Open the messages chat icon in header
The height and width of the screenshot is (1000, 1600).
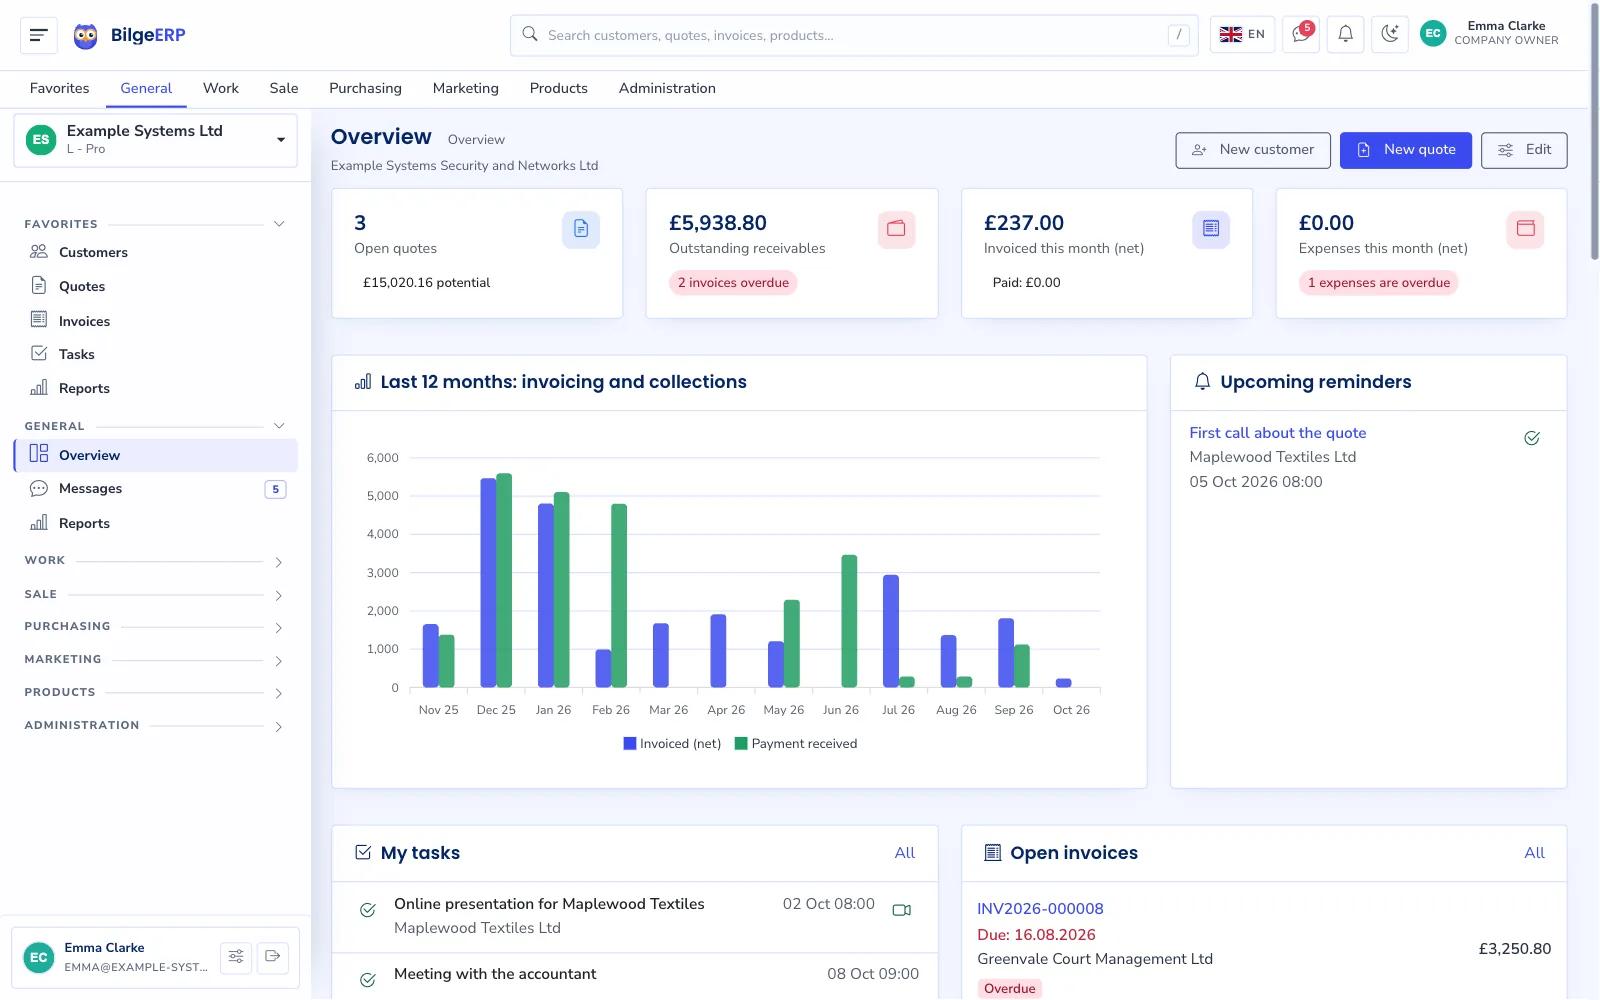(x=1301, y=34)
